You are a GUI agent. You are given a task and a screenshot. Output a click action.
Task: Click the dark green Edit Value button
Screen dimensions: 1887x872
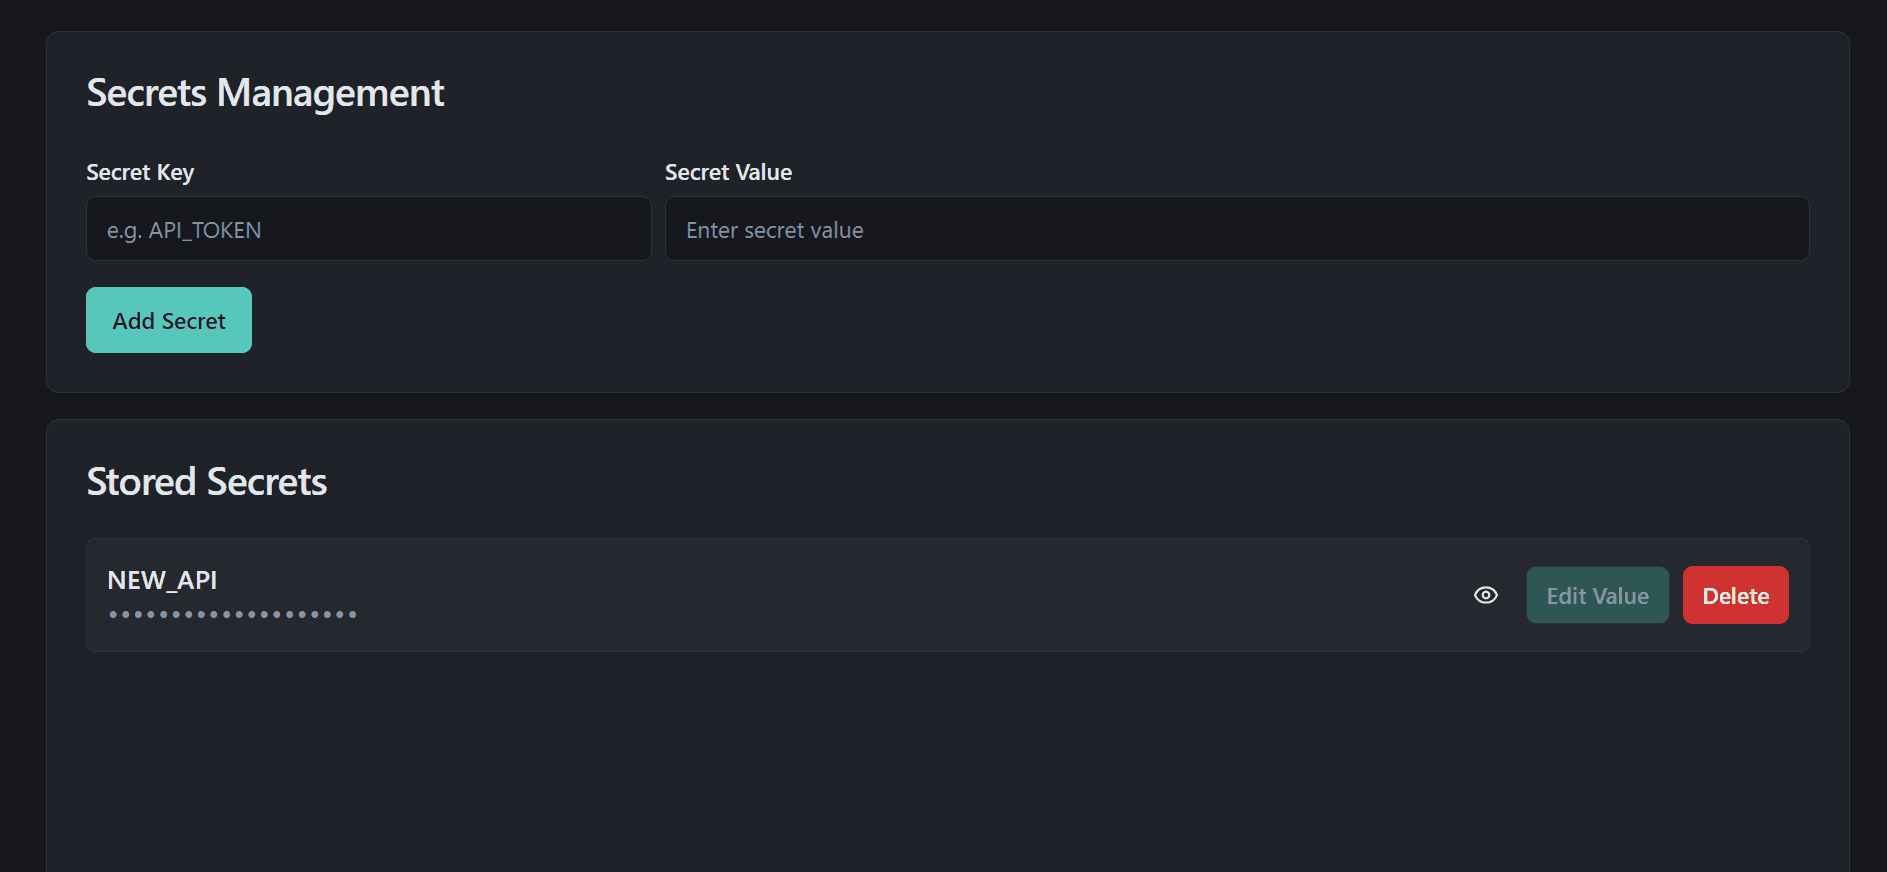[1597, 595]
